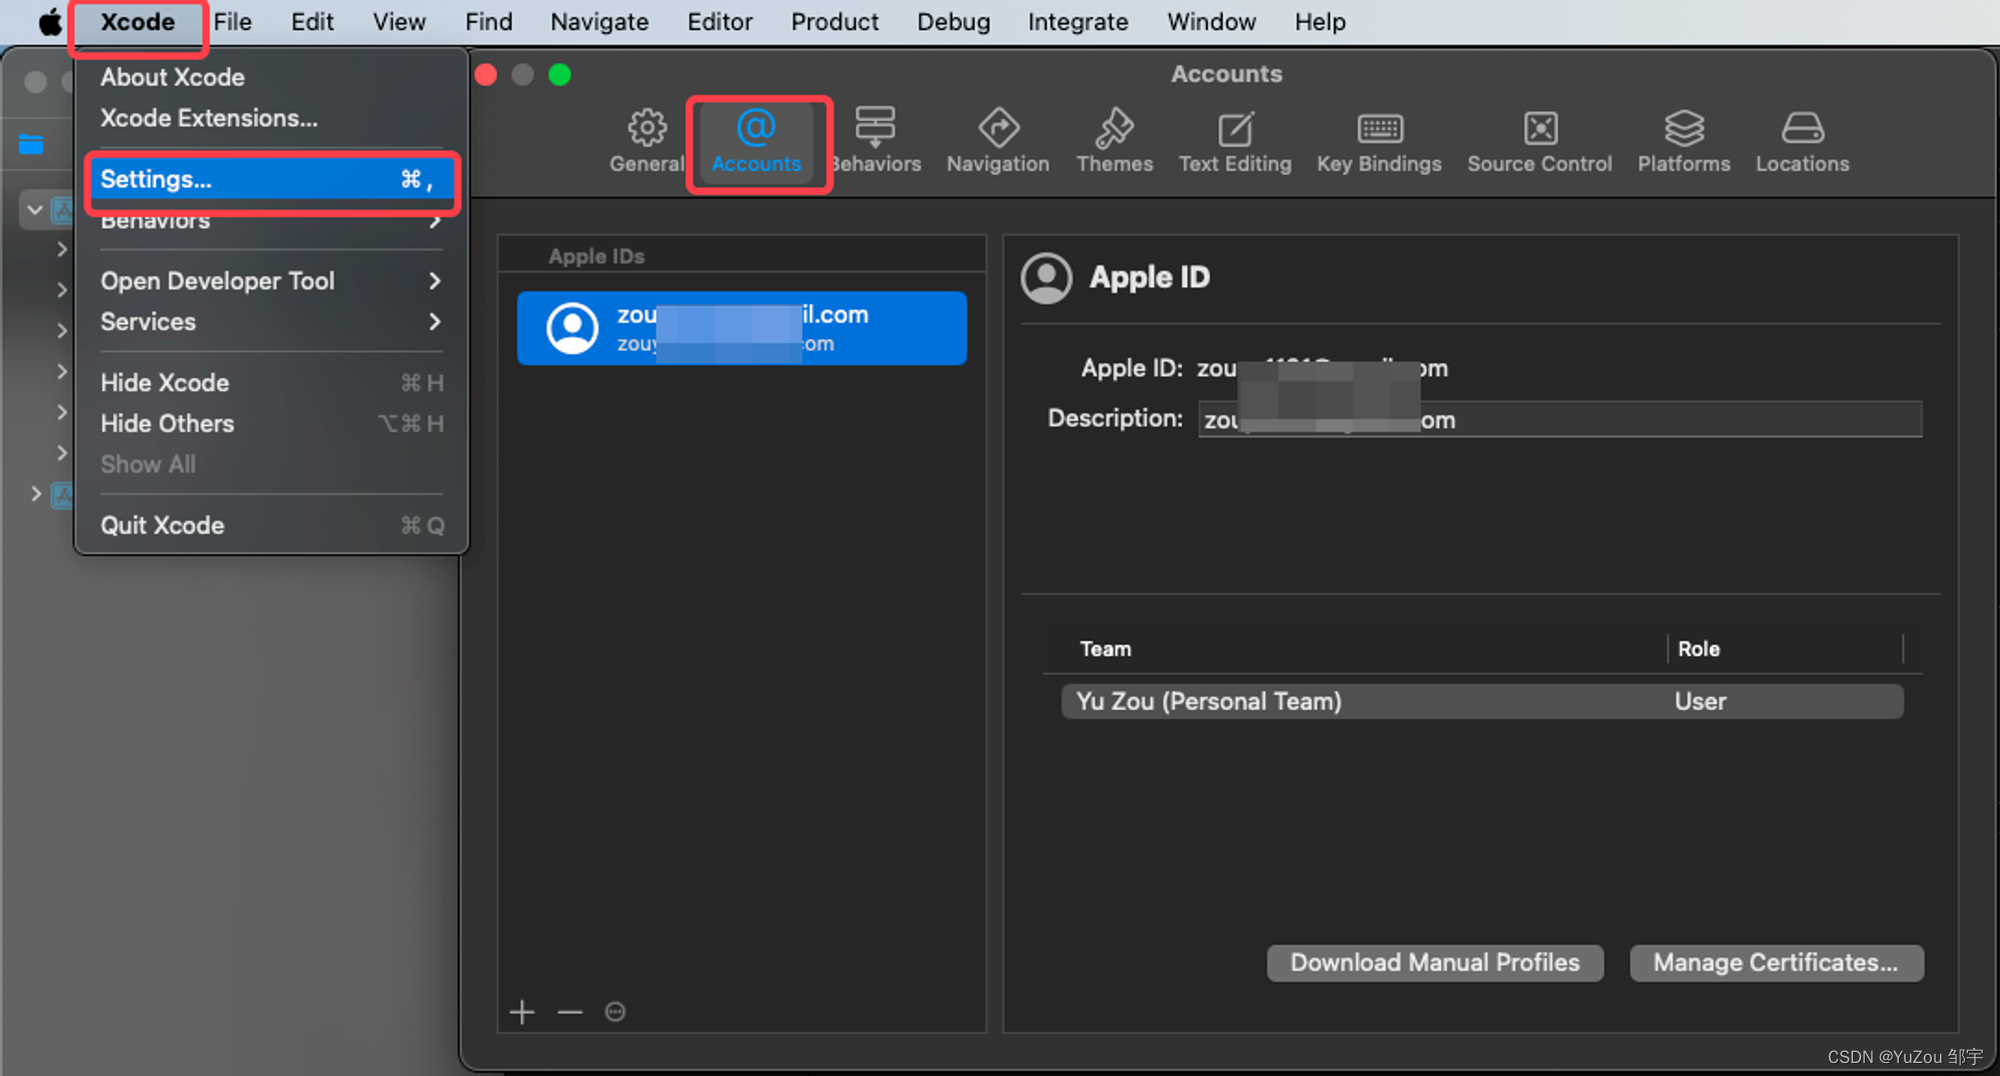Screen dimensions: 2000x1076
Task: Remove account with the minus button
Action: pos(570,1012)
